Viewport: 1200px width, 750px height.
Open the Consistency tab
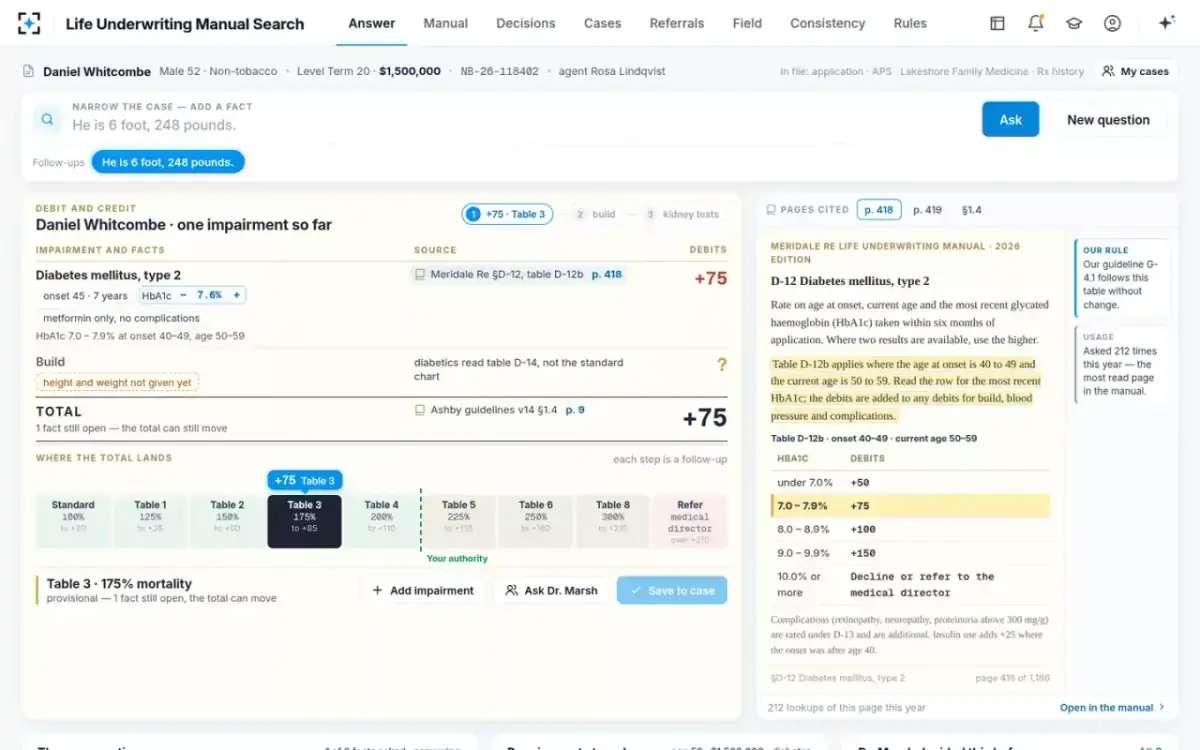point(828,23)
